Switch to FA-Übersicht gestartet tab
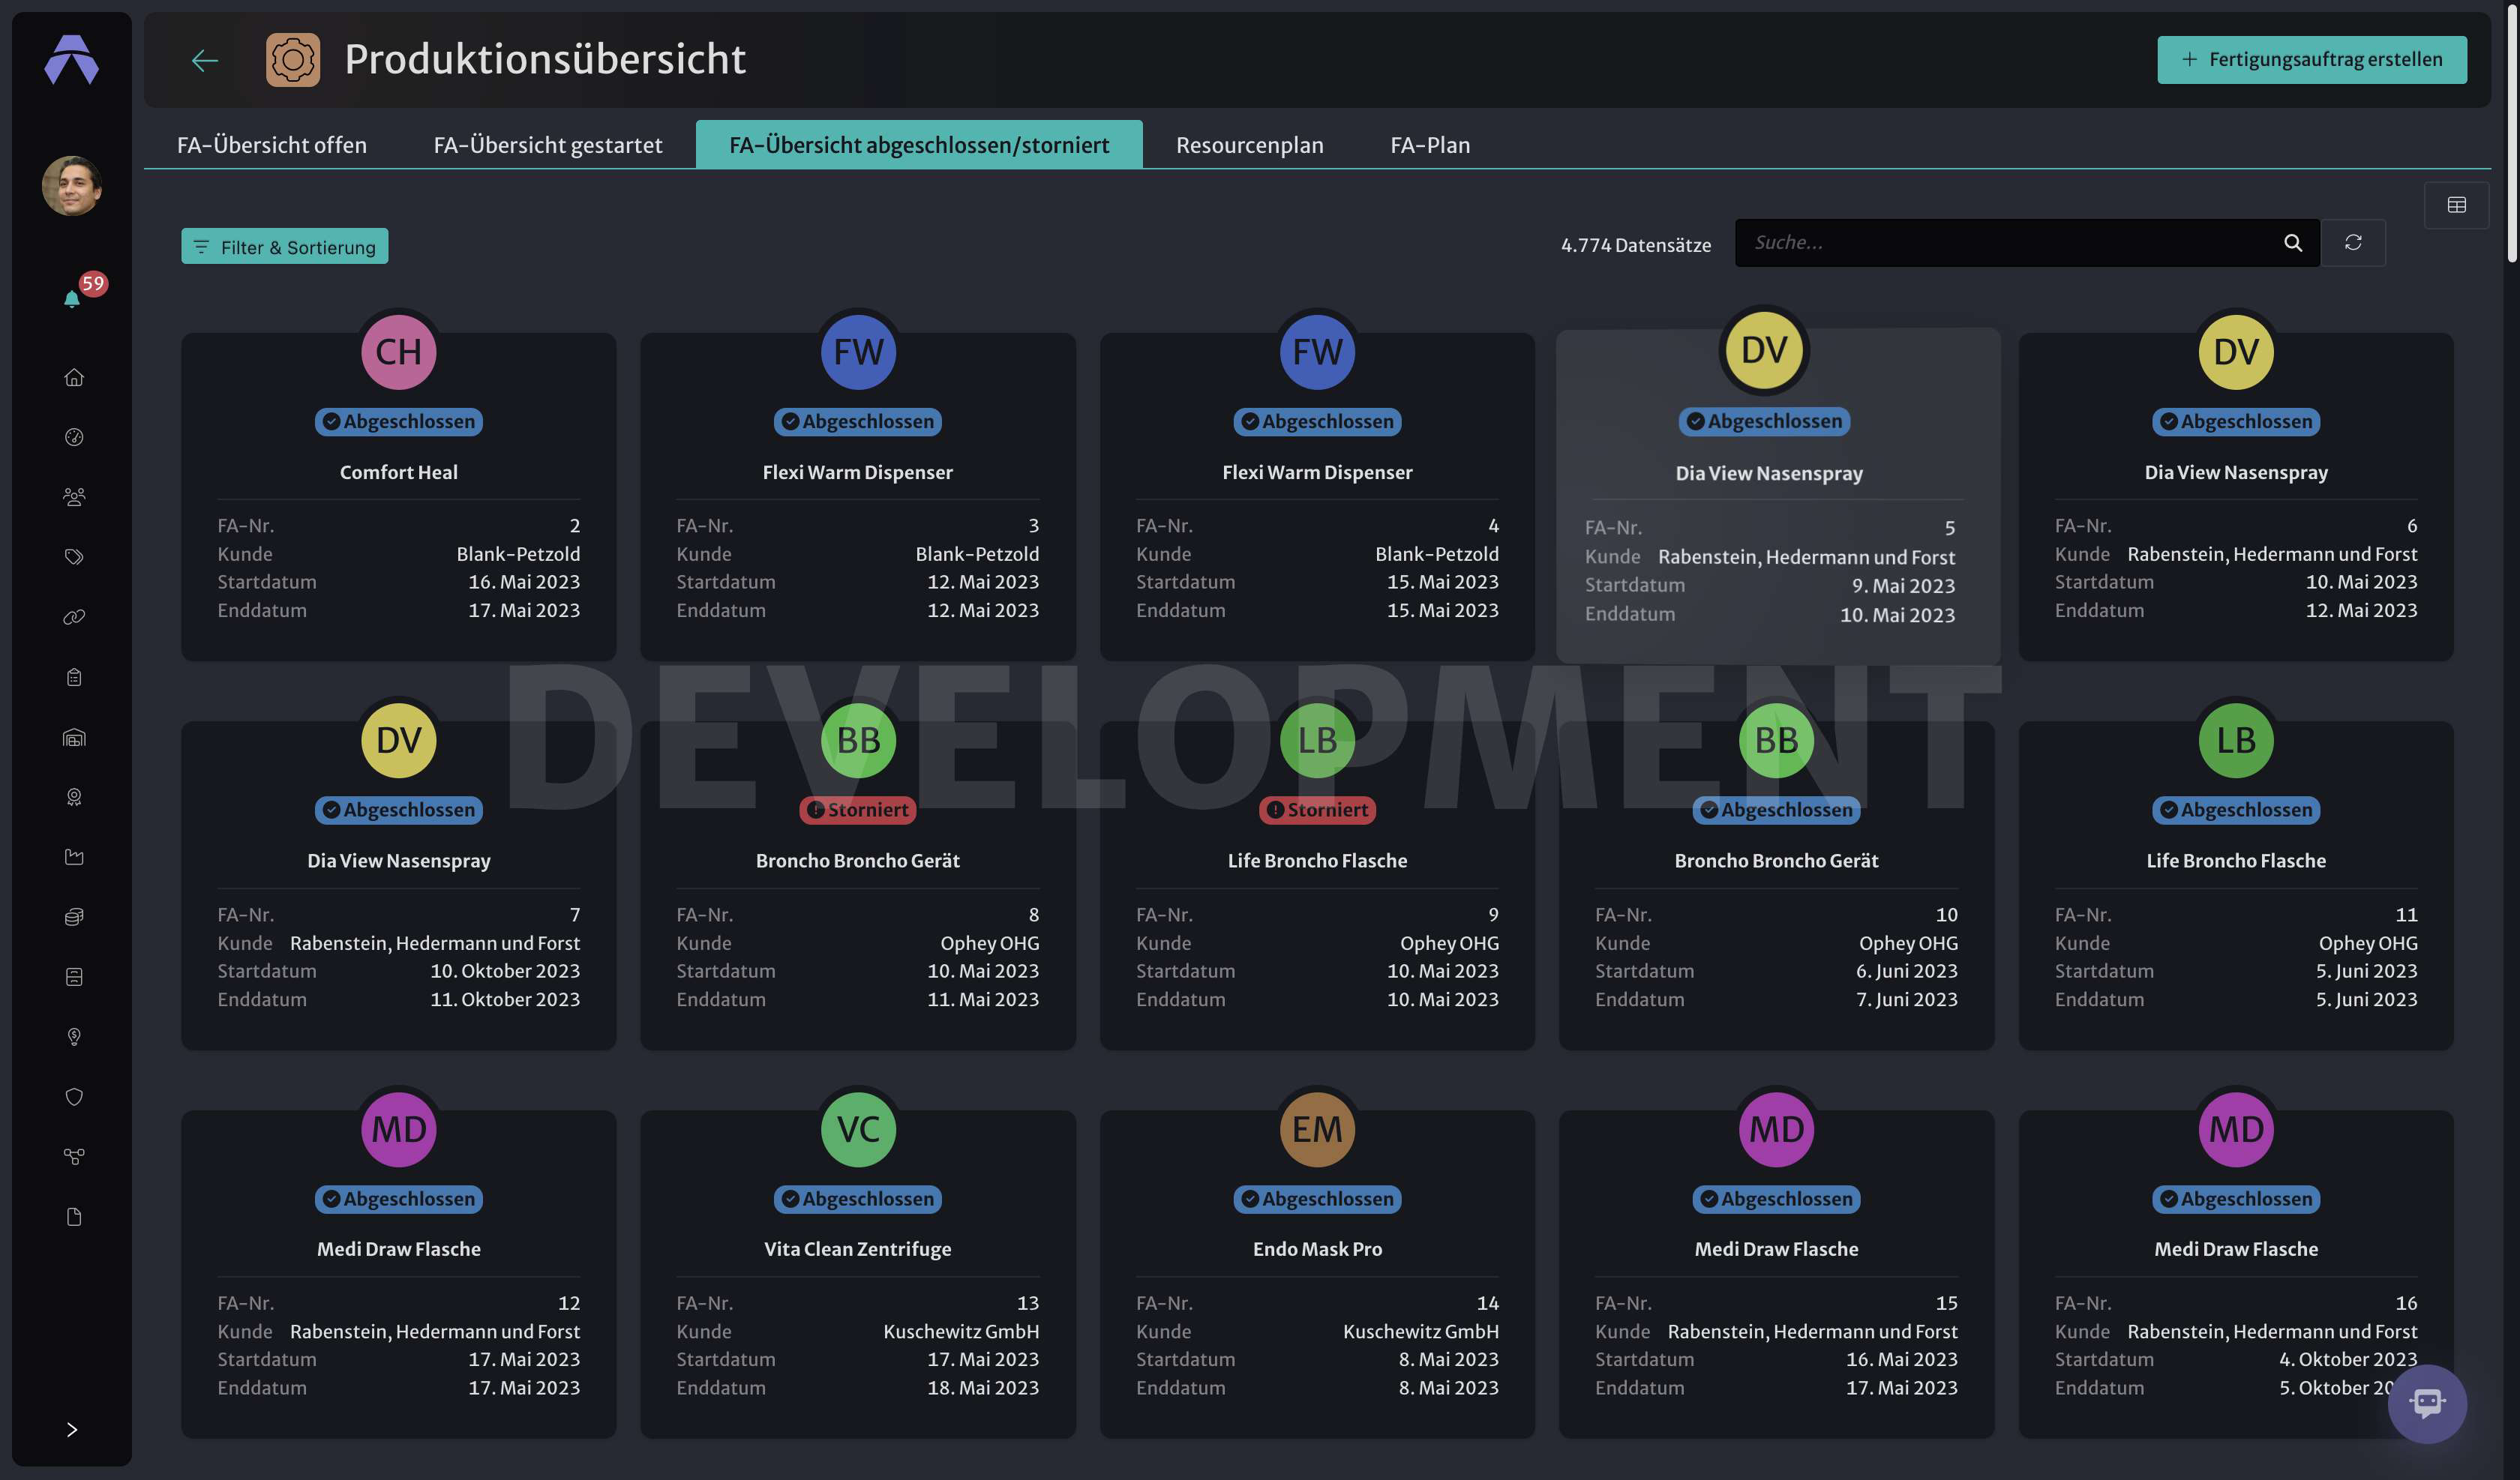The width and height of the screenshot is (2520, 1480). pyautogui.click(x=548, y=145)
